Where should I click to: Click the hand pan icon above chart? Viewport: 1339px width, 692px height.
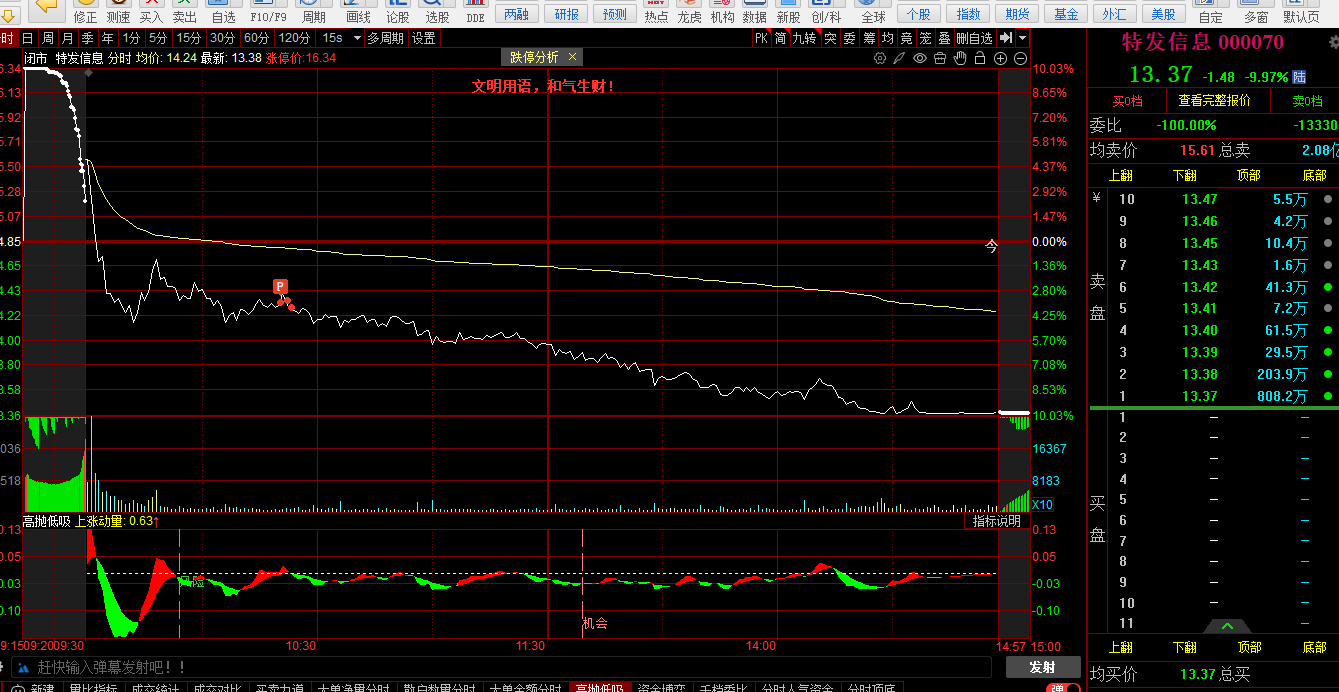[x=960, y=58]
